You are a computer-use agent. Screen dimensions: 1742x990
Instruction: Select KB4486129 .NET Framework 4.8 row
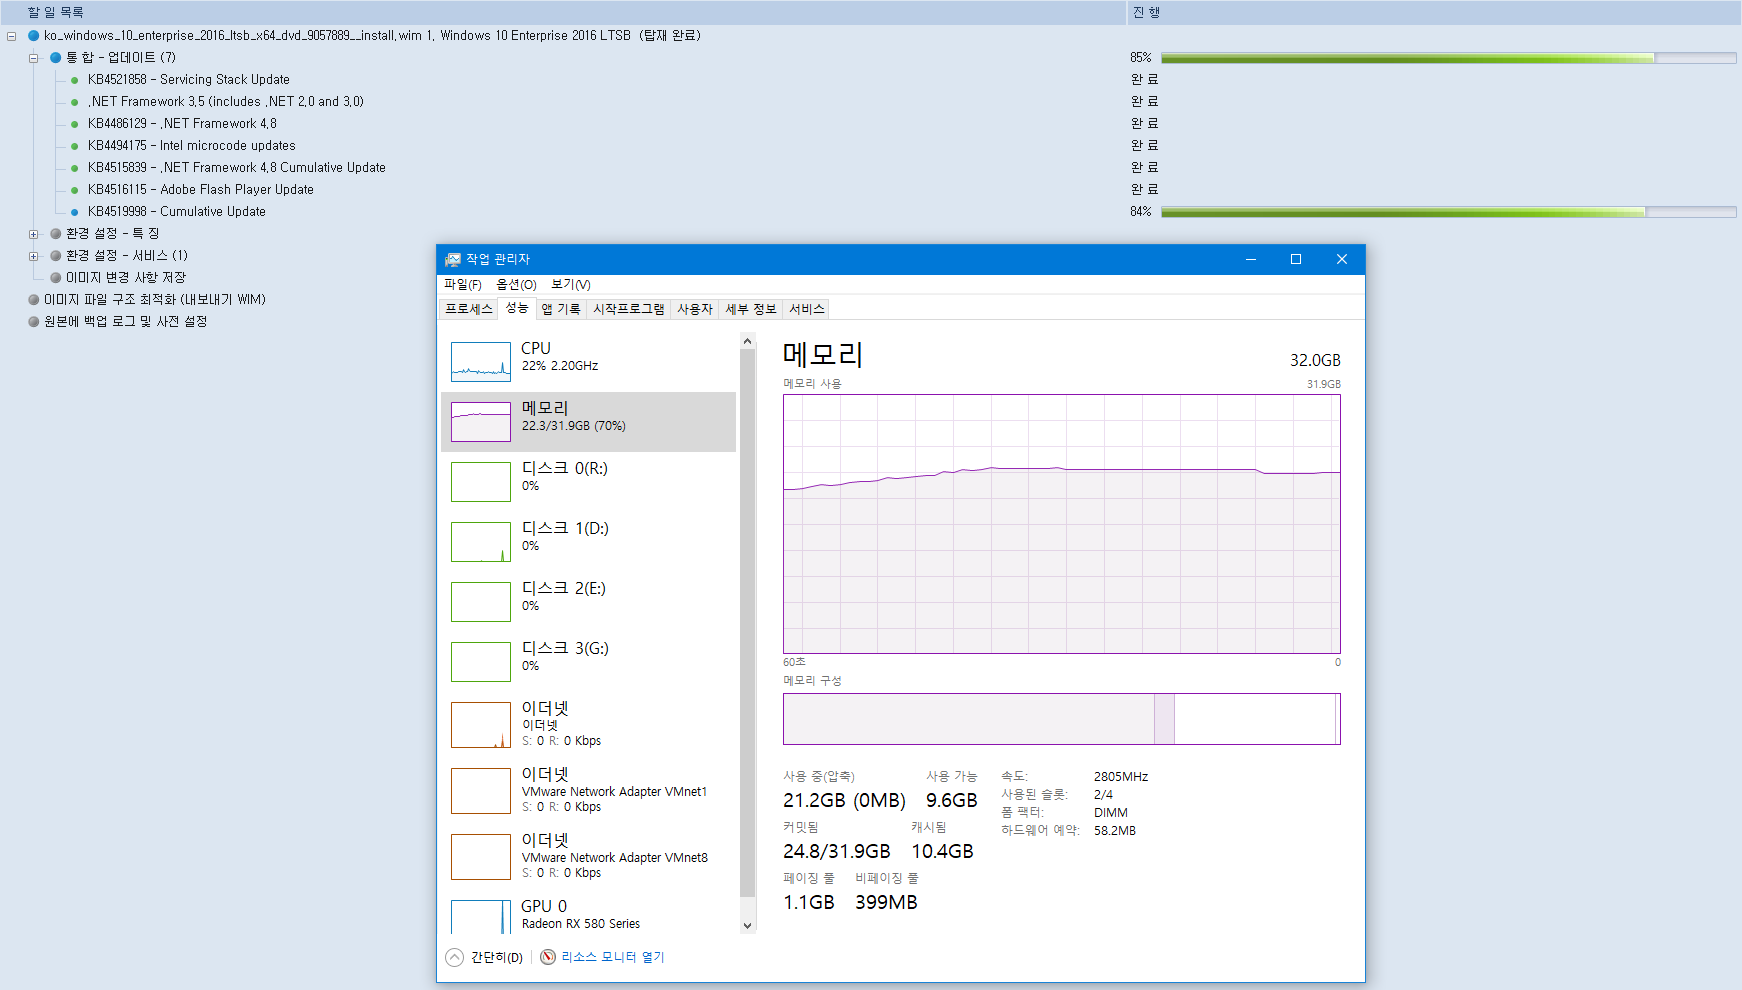tap(182, 124)
